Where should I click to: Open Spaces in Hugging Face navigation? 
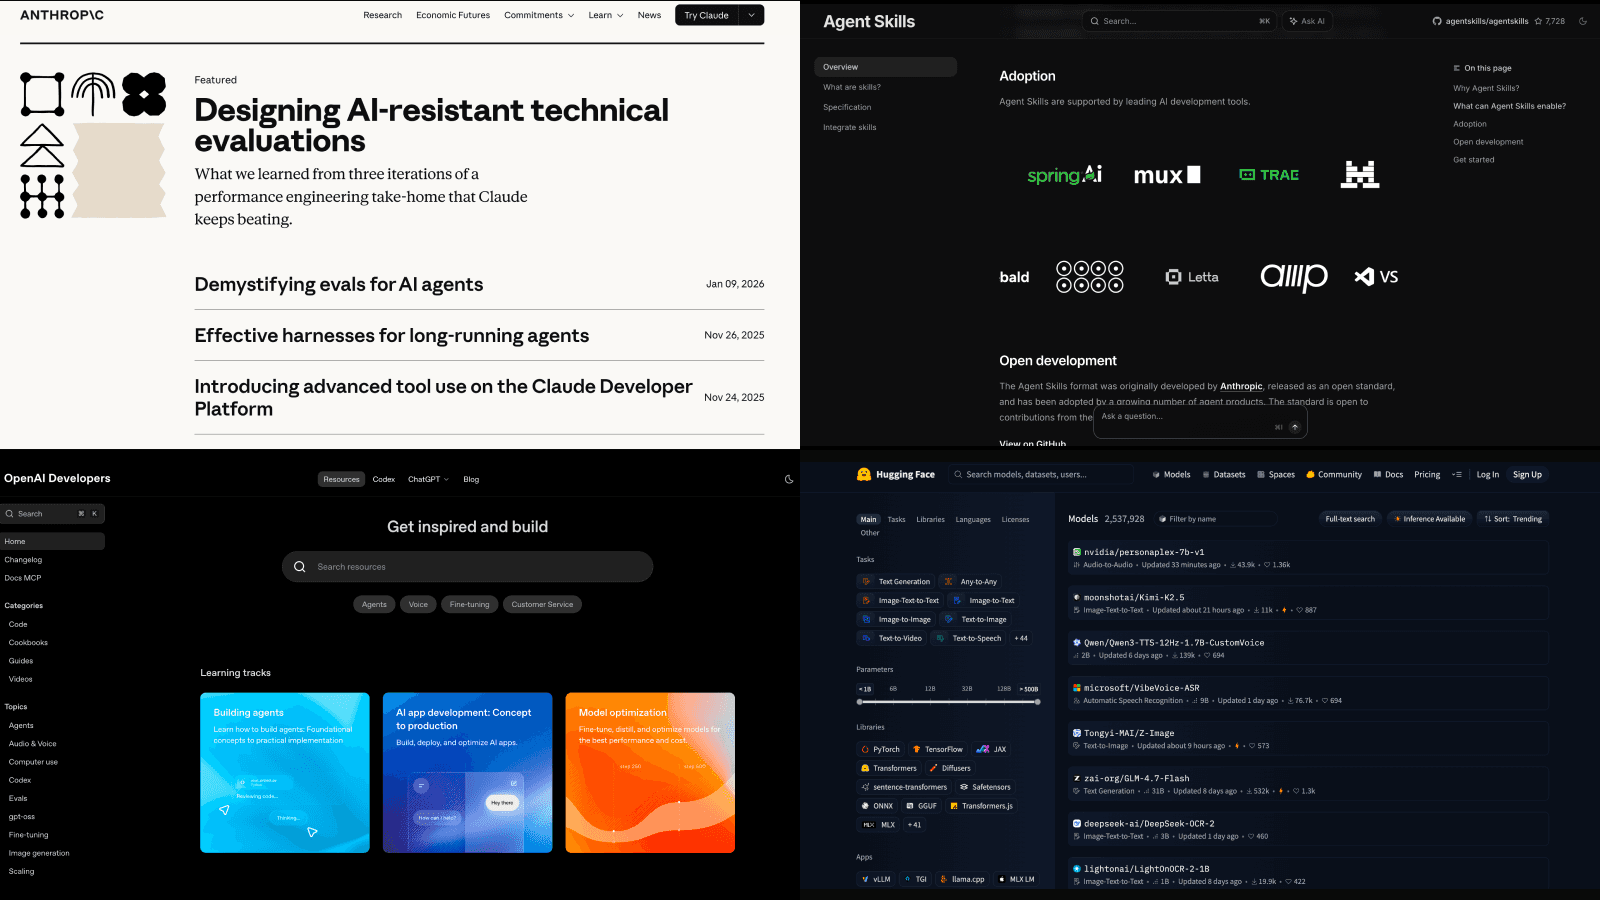[1276, 475]
